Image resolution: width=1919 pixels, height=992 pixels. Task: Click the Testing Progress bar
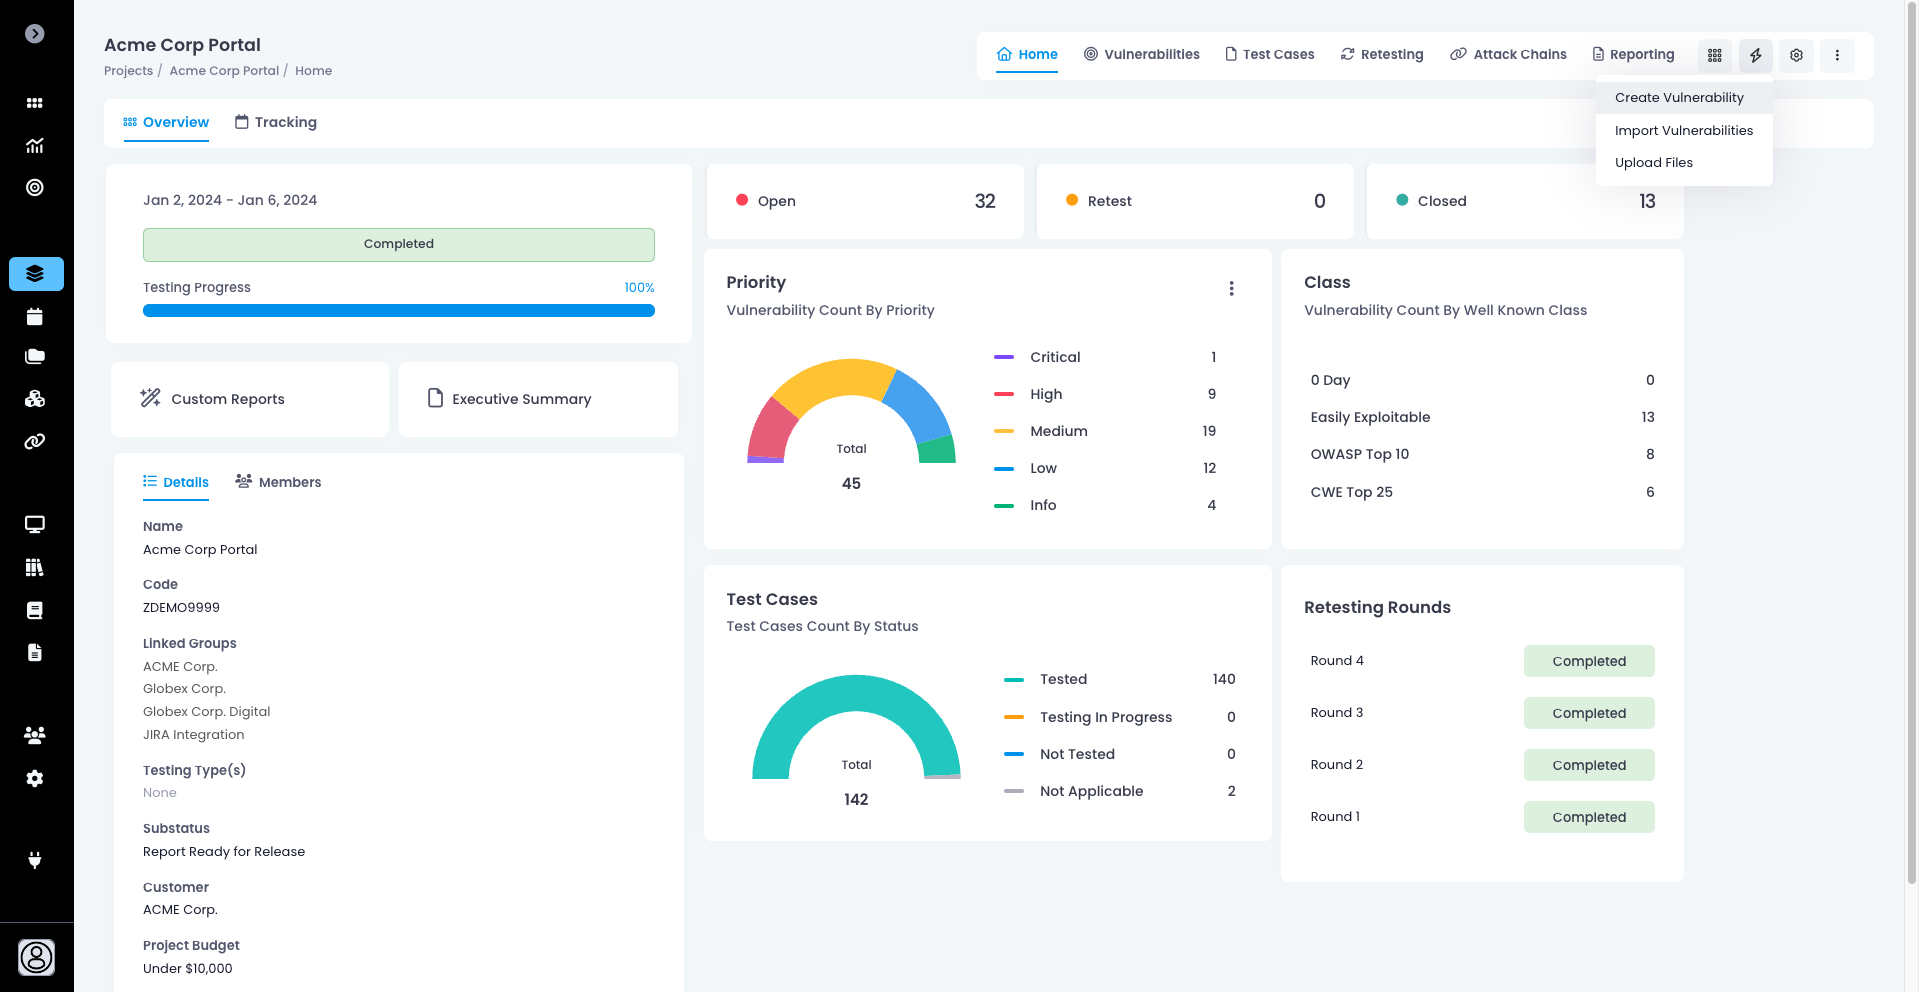coord(398,311)
